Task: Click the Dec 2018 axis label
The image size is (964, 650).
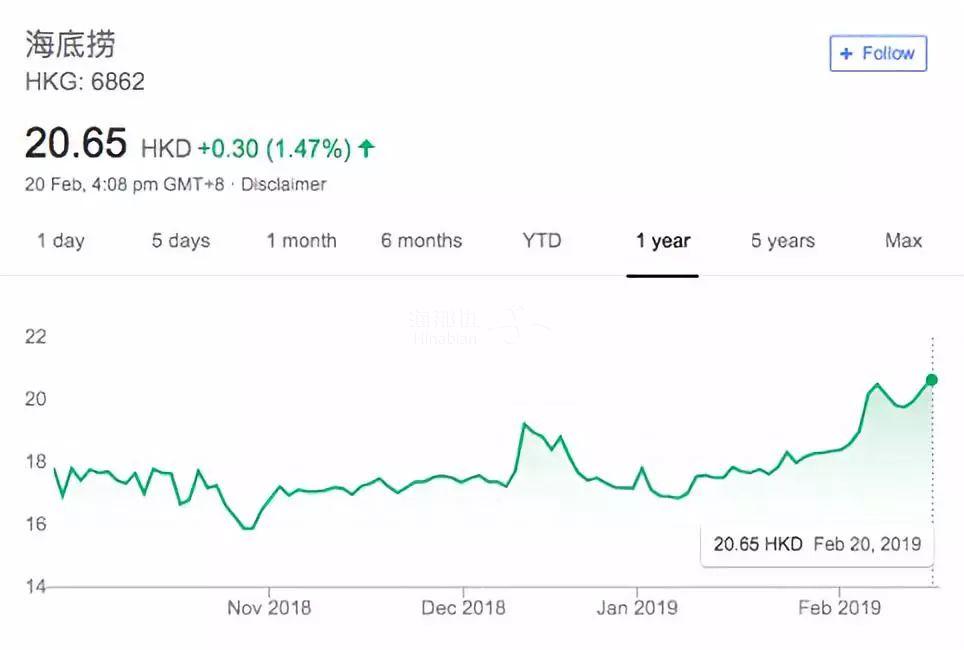Action: tap(464, 607)
